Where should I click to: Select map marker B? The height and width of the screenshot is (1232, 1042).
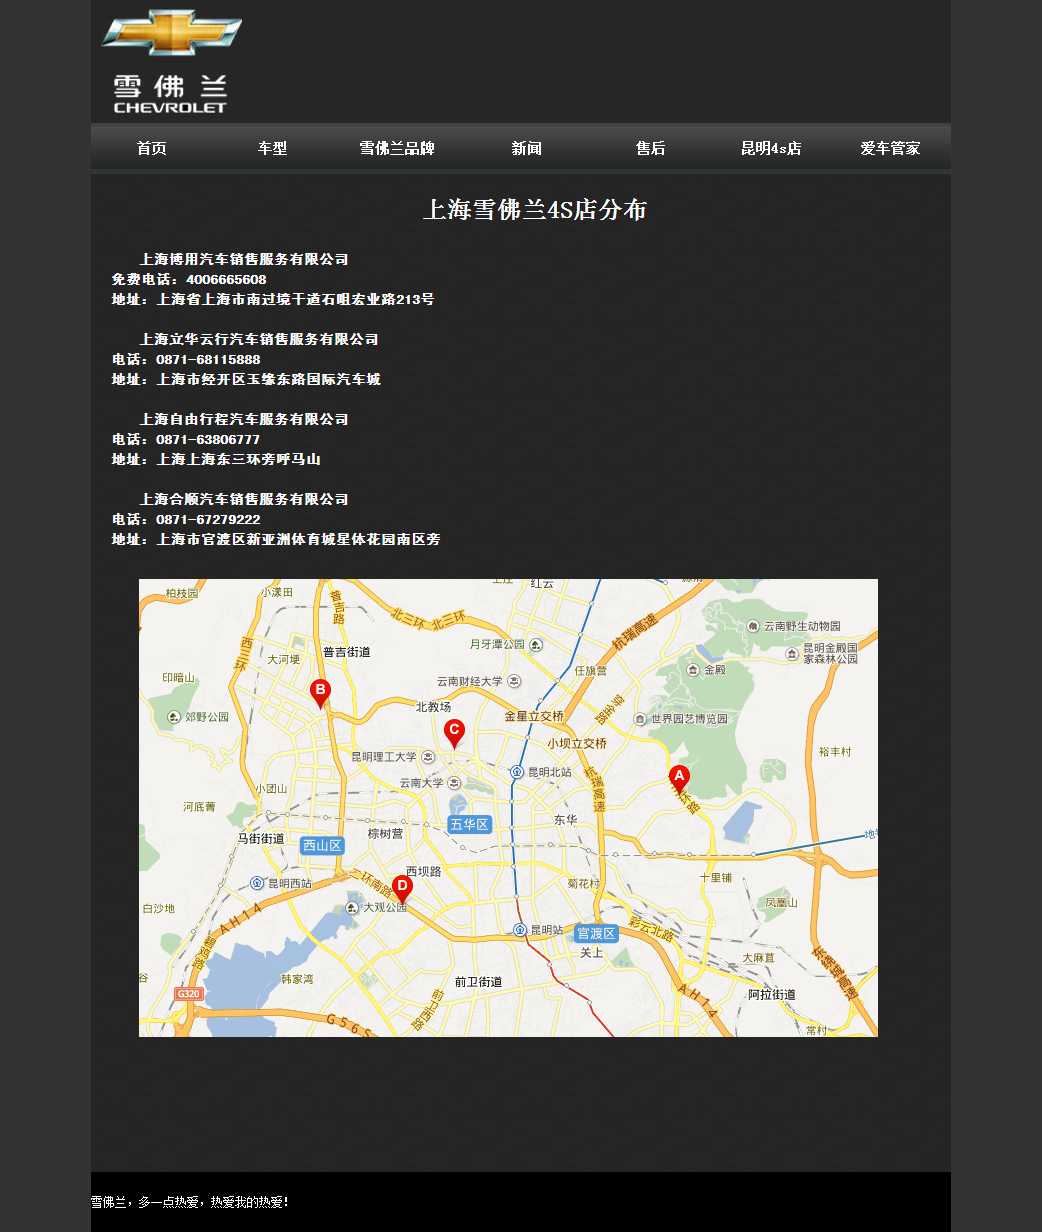point(320,691)
